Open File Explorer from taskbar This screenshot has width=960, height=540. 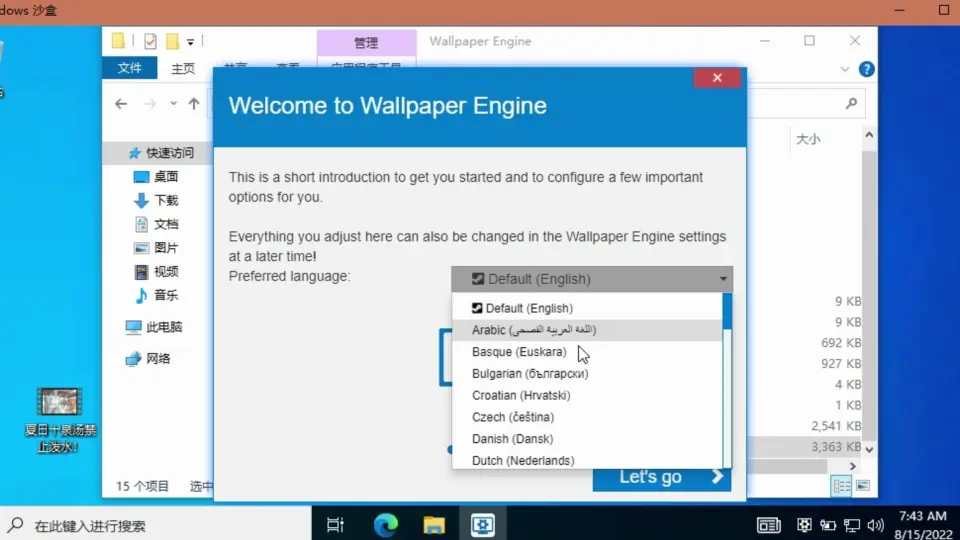click(434, 525)
